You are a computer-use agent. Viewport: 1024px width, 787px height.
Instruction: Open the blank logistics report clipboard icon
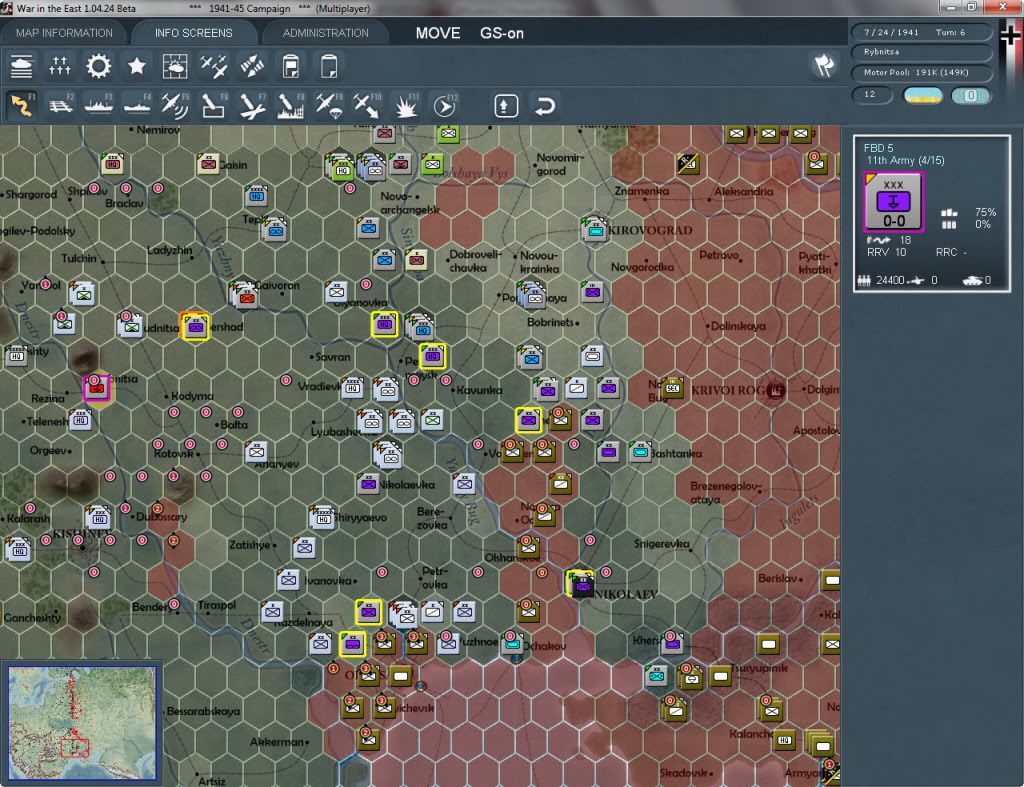click(329, 67)
